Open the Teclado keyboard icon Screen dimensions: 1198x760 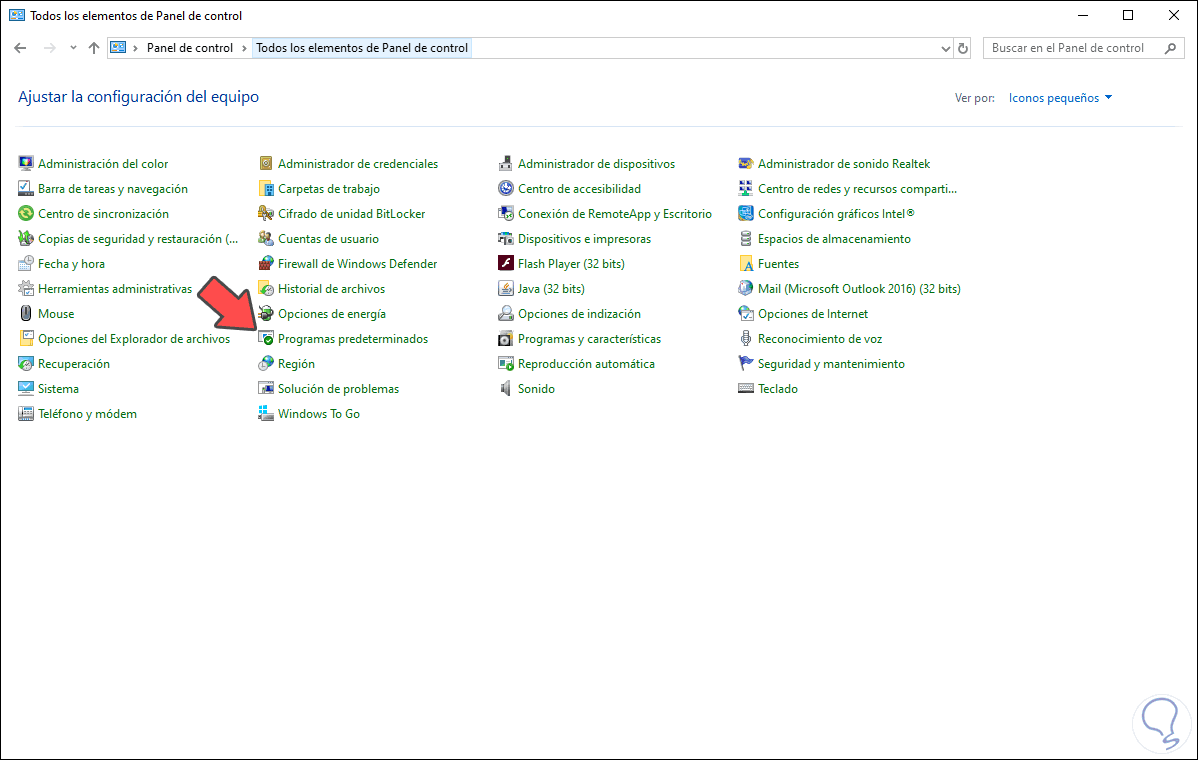coord(746,389)
